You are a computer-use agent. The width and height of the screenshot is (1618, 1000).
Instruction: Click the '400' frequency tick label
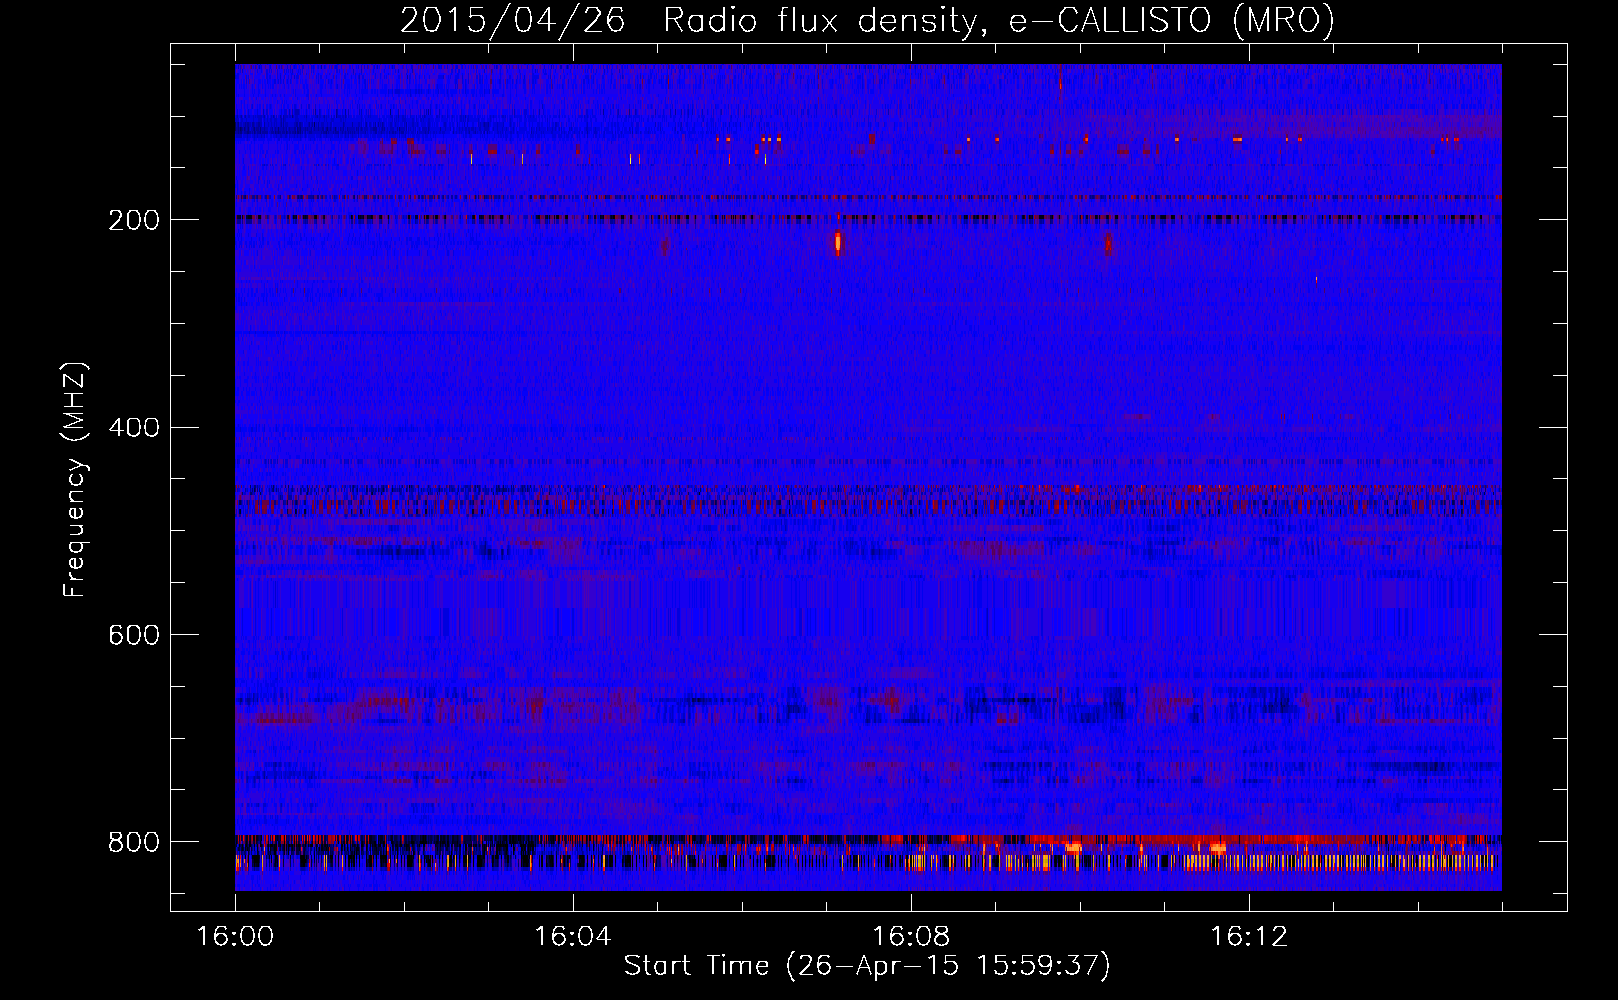point(134,428)
